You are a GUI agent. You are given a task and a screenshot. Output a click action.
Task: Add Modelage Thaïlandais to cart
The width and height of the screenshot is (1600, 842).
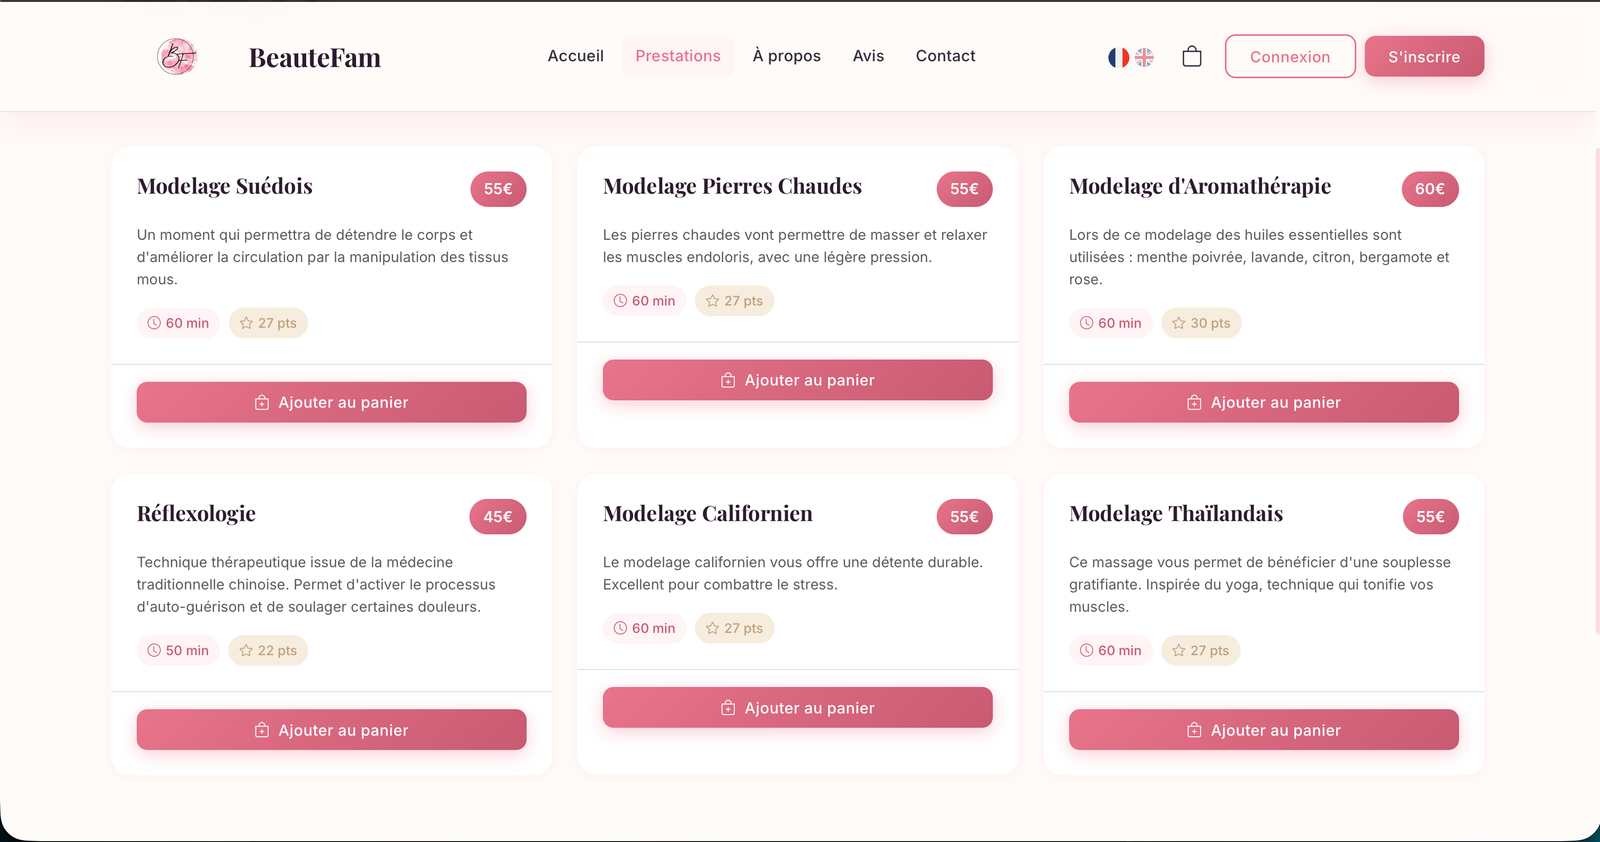[x=1263, y=730]
